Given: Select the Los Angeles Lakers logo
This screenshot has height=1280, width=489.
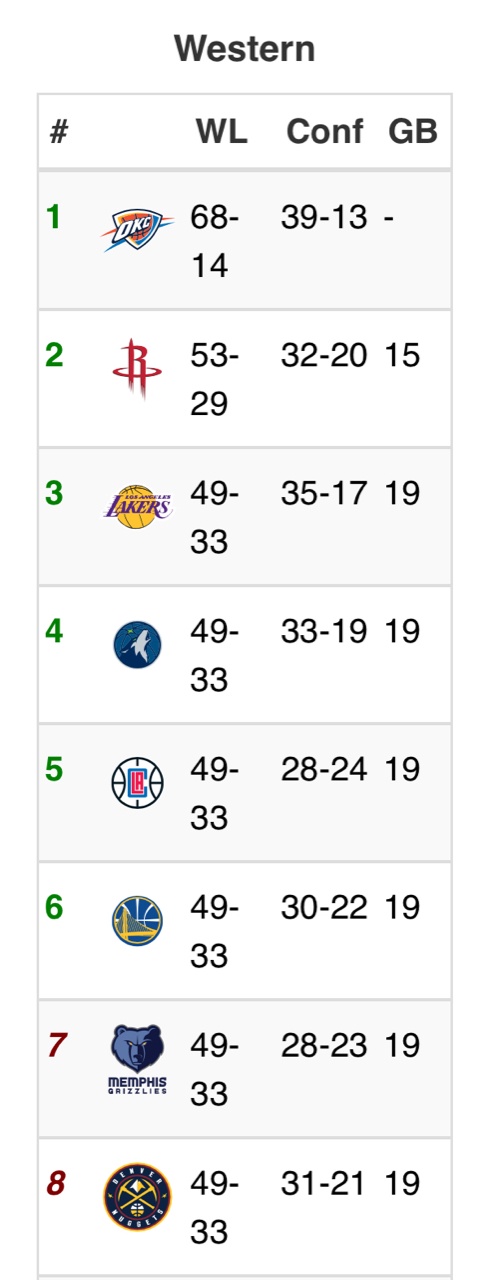Looking at the screenshot, I should coord(137,506).
